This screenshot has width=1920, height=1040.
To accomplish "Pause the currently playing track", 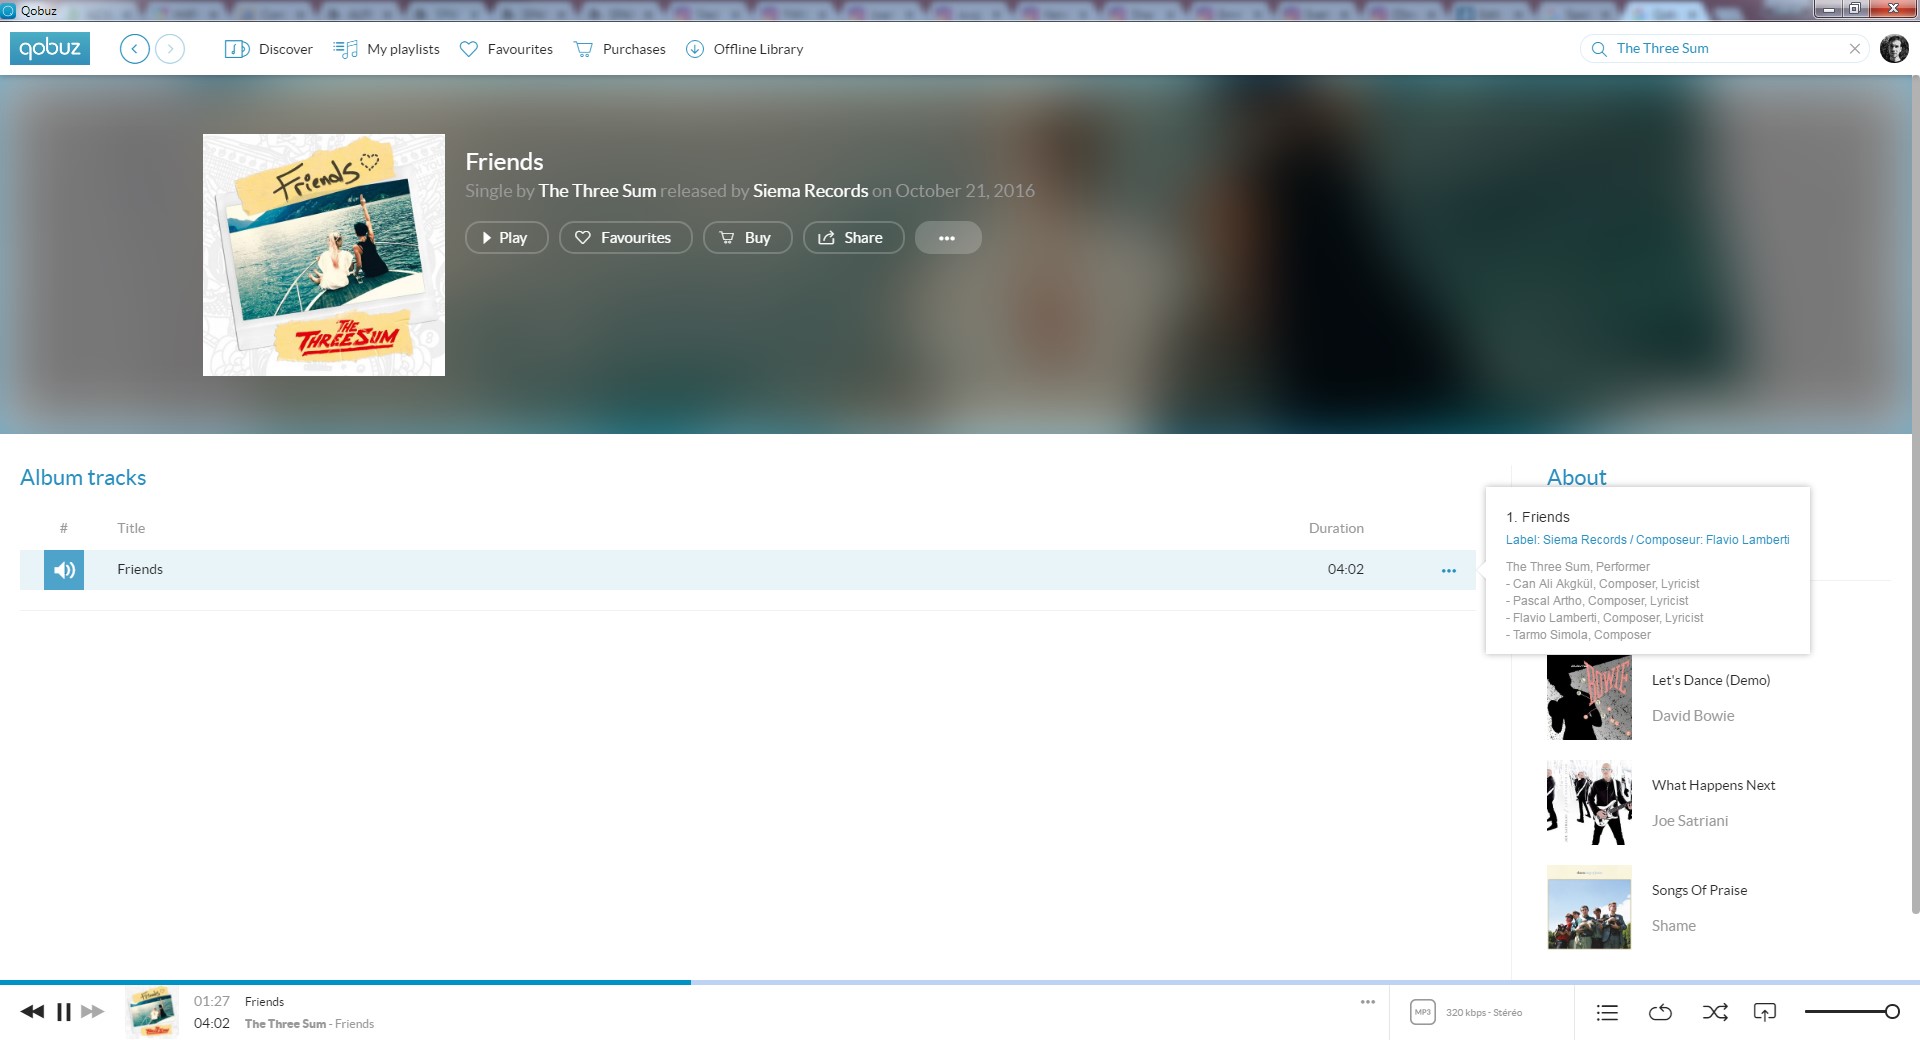I will click(x=64, y=1012).
